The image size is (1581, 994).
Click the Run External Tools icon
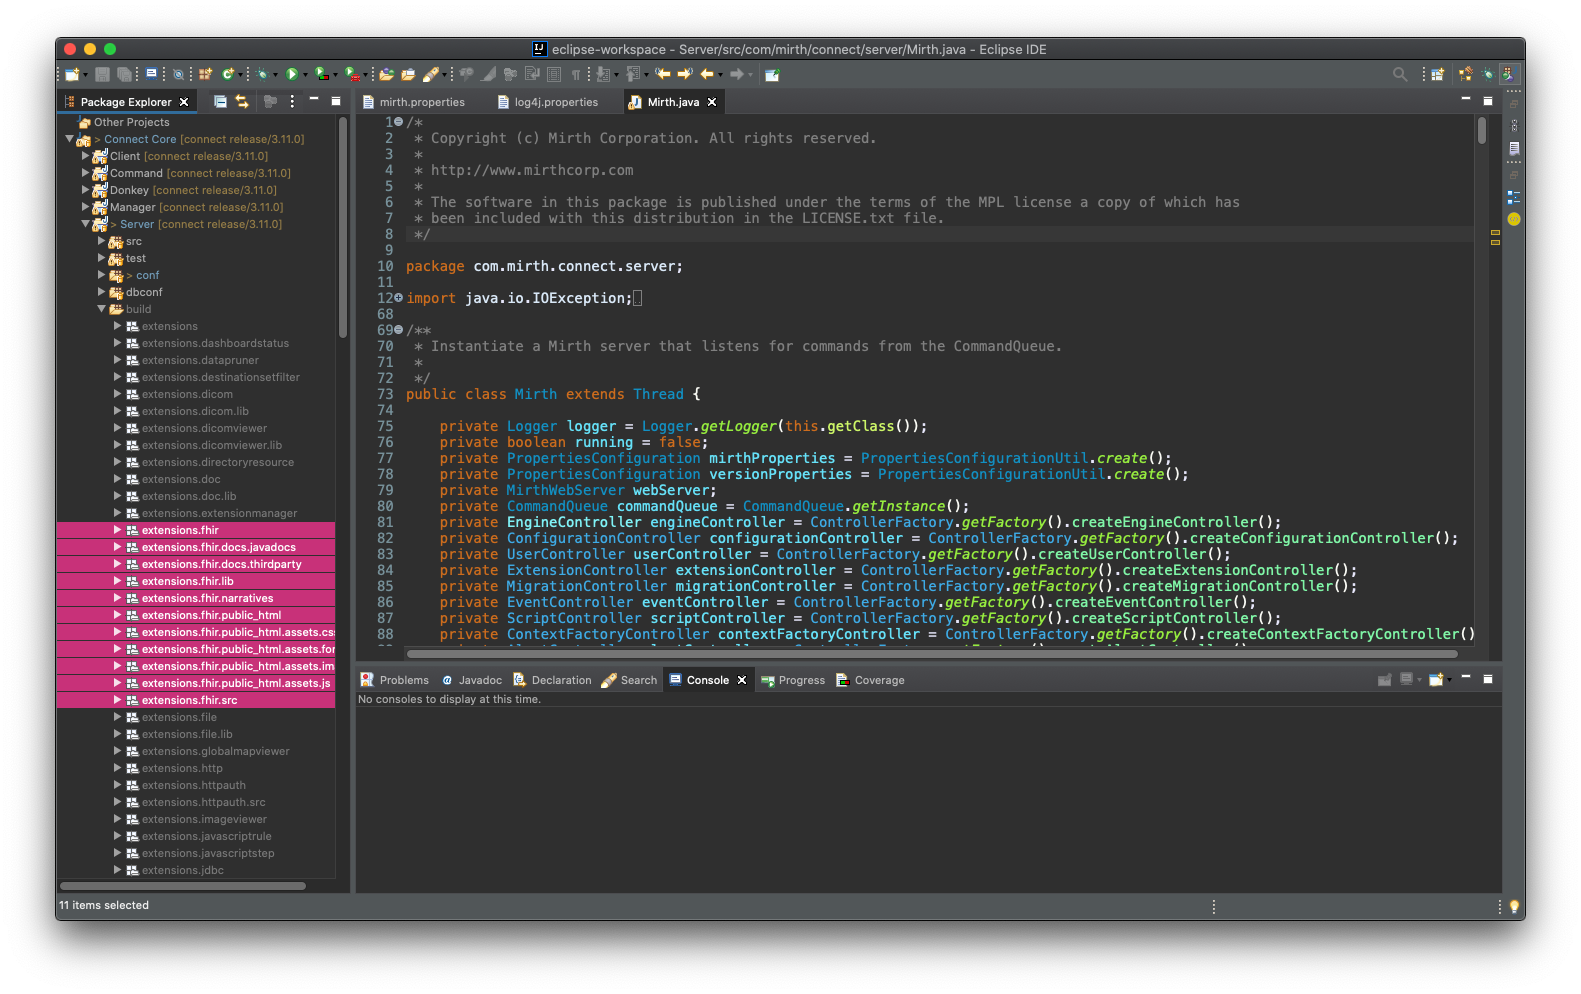coord(351,74)
